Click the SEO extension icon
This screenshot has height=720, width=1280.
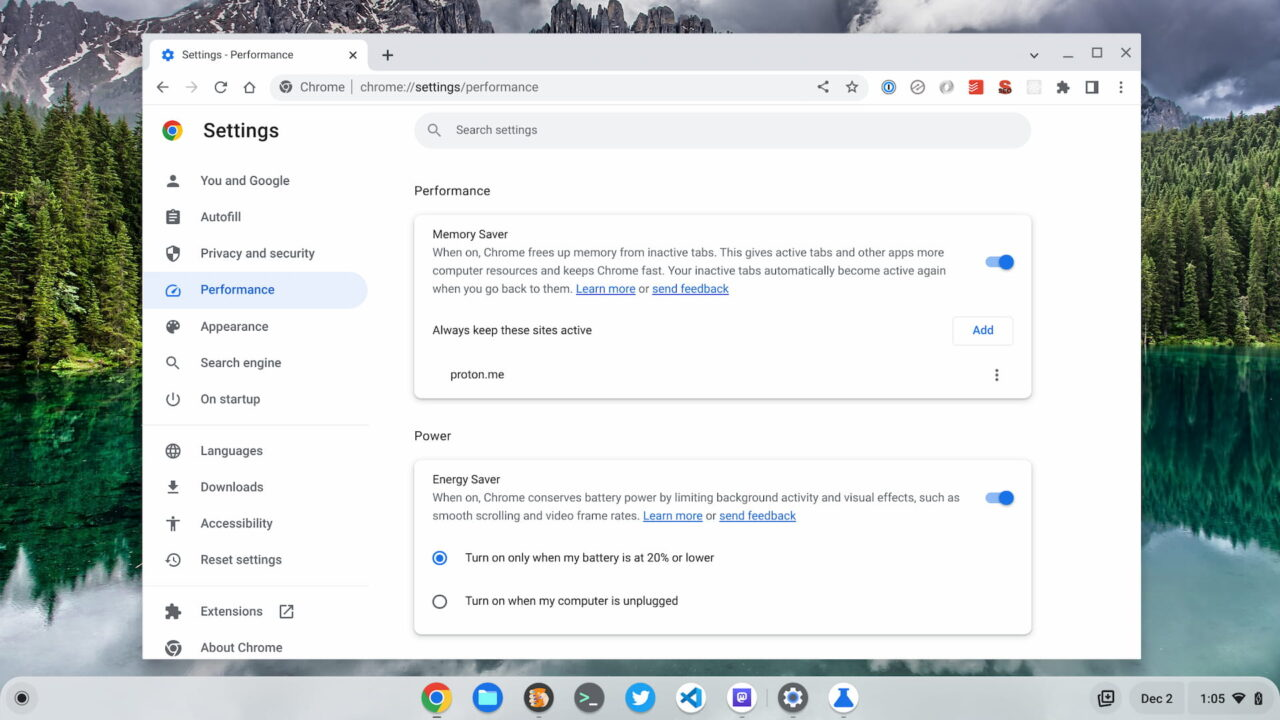tap(1005, 87)
